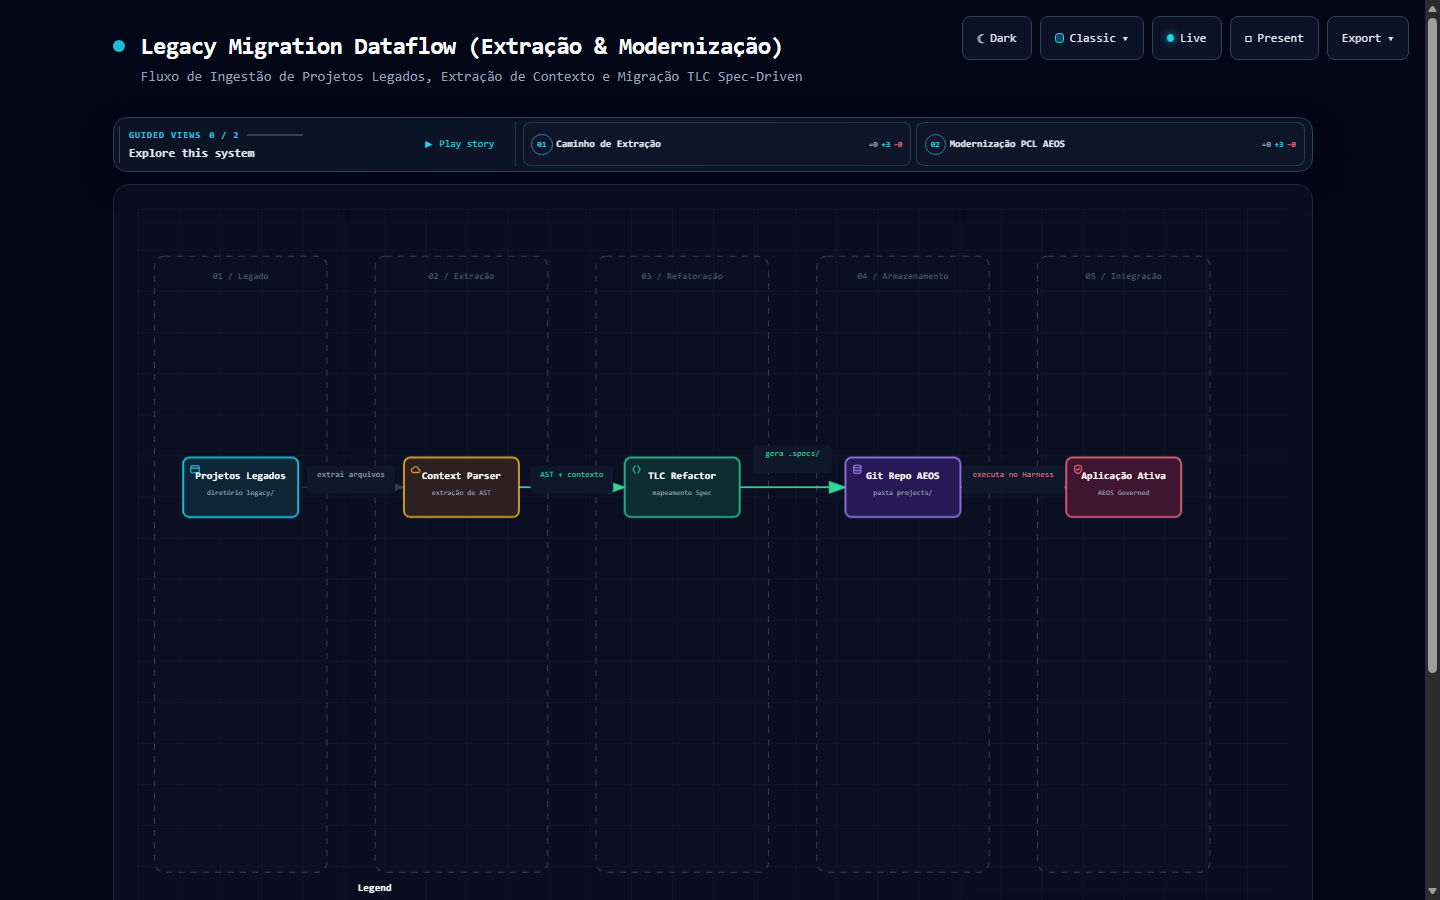The width and height of the screenshot is (1440, 900).
Task: Click the 'Explore this system' text
Action: point(192,153)
